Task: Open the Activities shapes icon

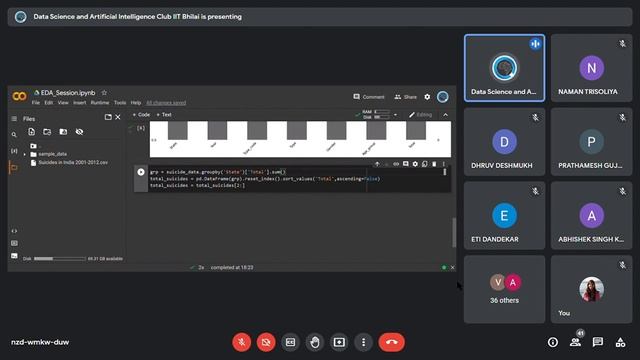Action: point(620,342)
